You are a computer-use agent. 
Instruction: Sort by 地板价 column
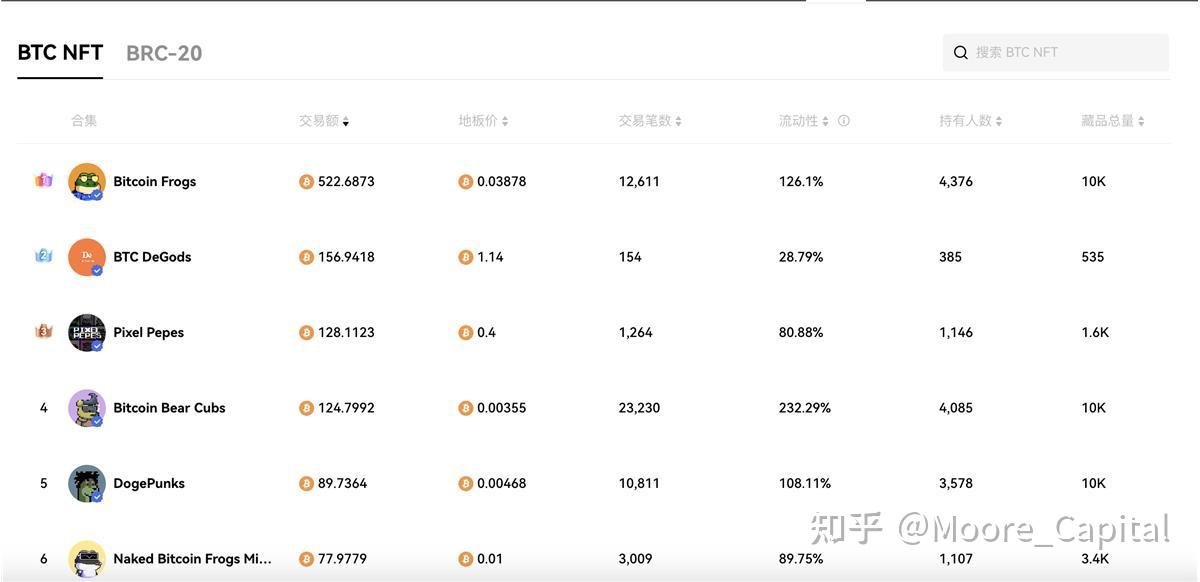pos(483,121)
